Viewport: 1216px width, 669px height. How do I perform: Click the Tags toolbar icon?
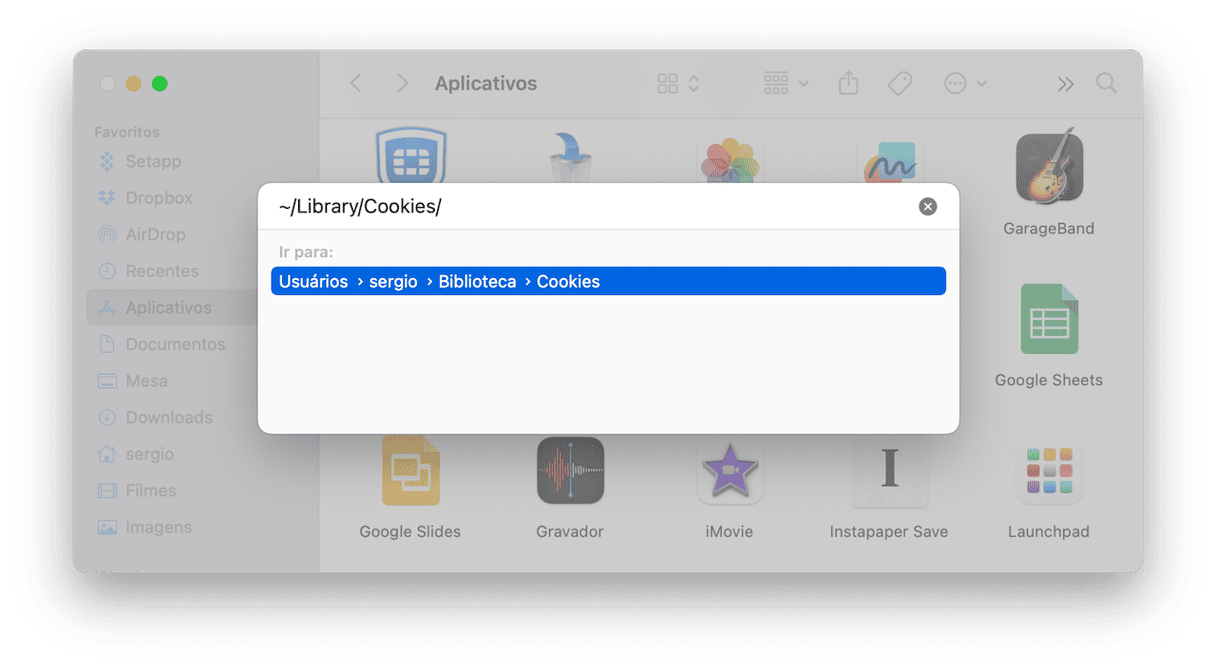[x=900, y=84]
